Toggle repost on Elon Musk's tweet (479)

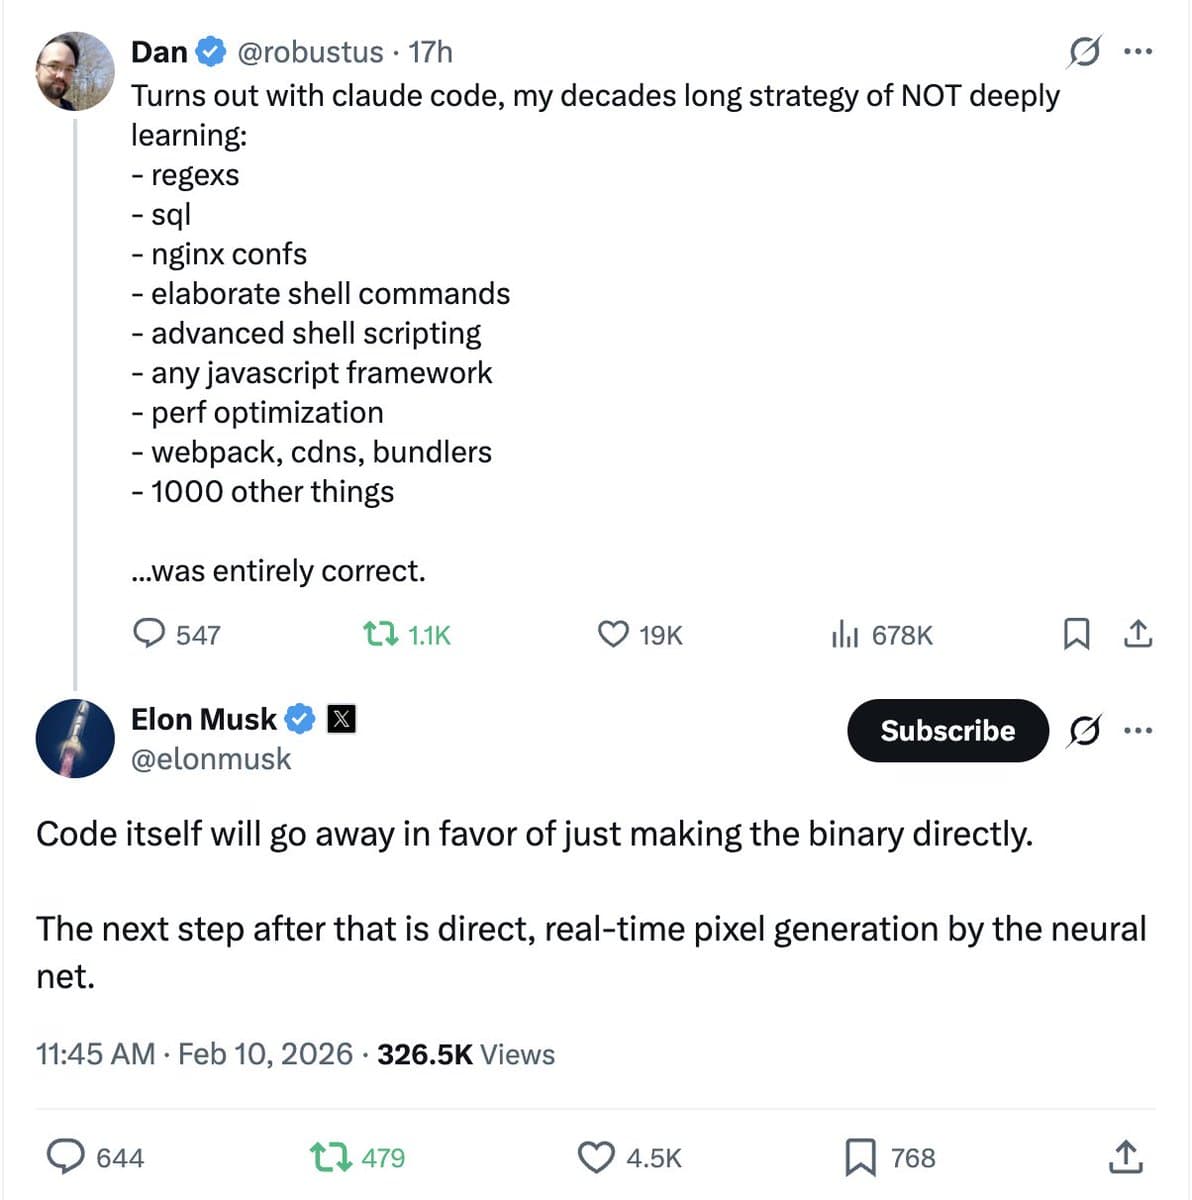(x=331, y=1157)
